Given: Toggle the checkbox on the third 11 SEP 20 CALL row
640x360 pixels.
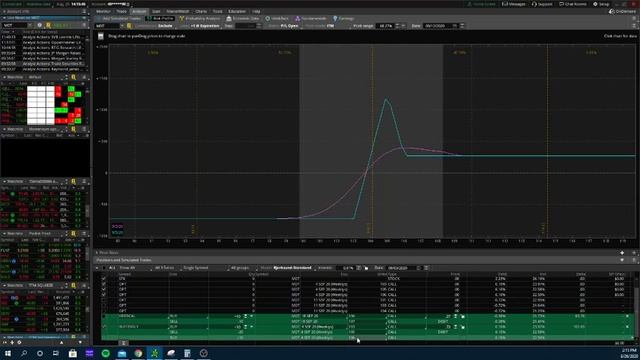Looking at the screenshot, I should [x=104, y=311].
